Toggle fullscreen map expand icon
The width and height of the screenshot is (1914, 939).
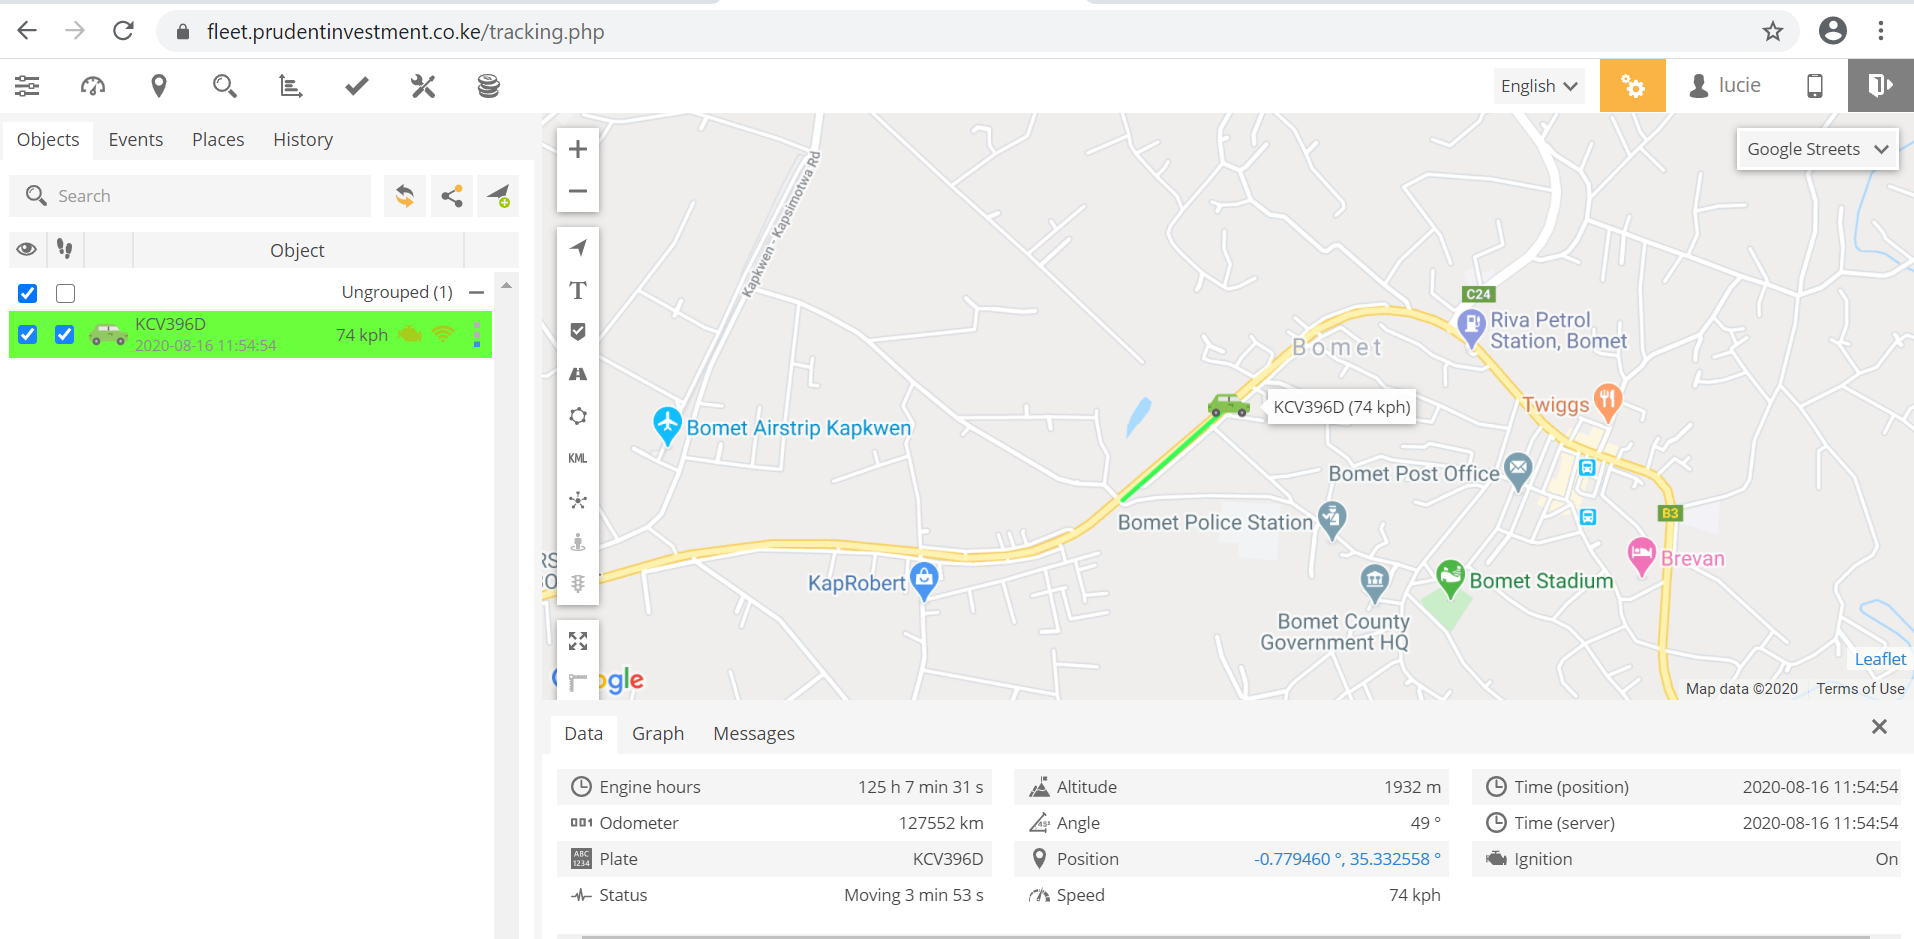tap(578, 641)
